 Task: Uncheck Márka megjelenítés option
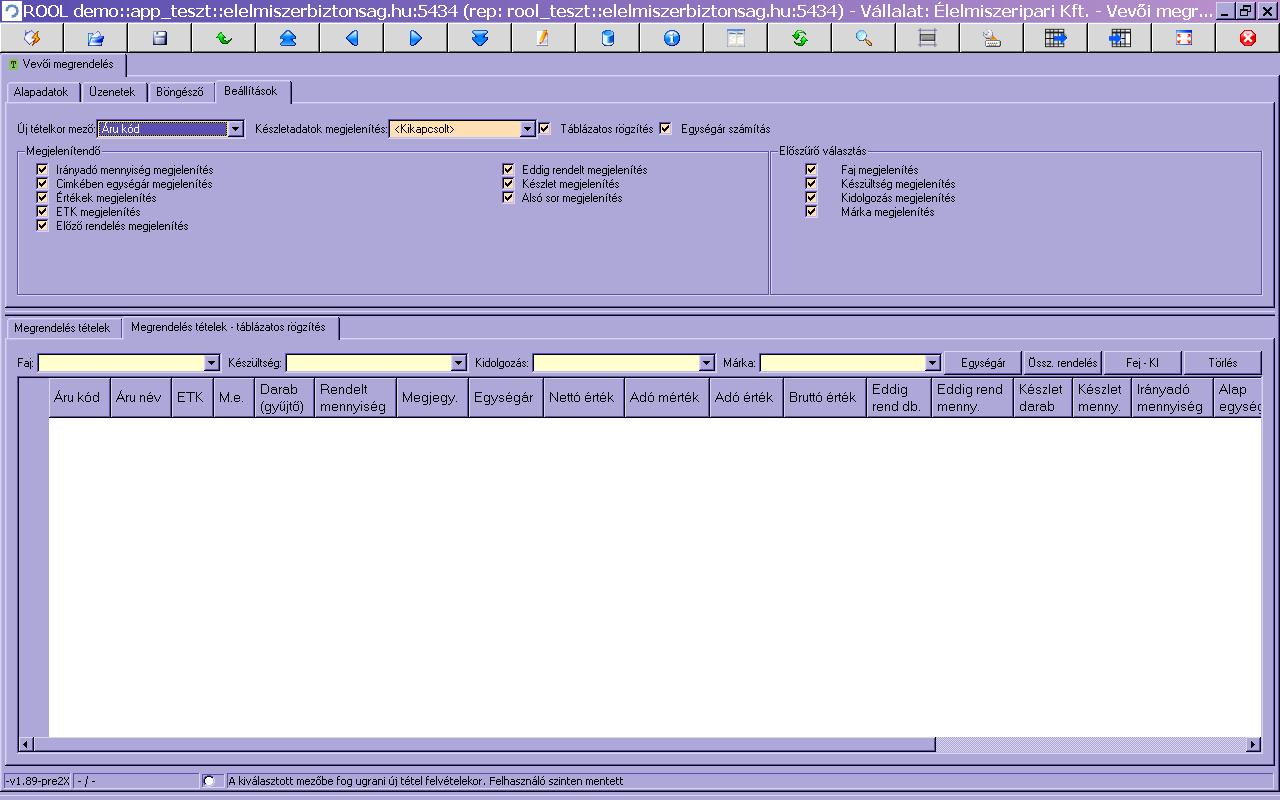(x=811, y=212)
